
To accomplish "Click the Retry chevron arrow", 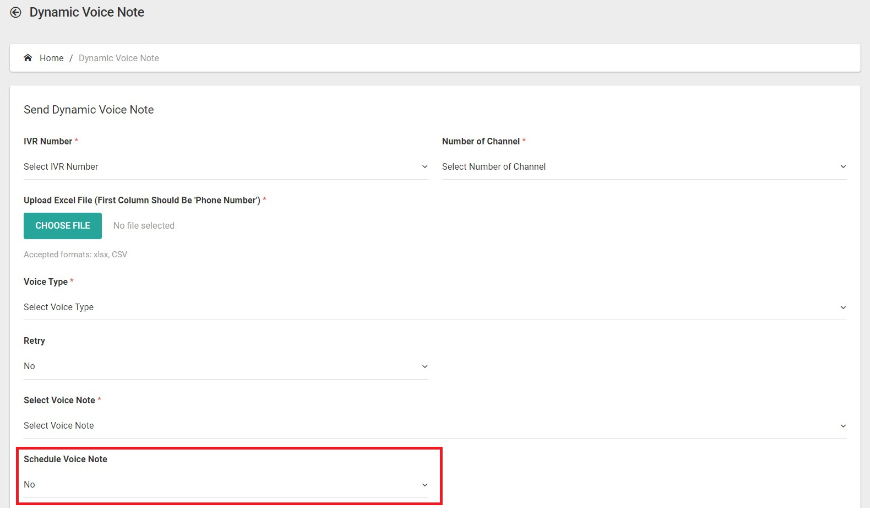I will pos(424,366).
